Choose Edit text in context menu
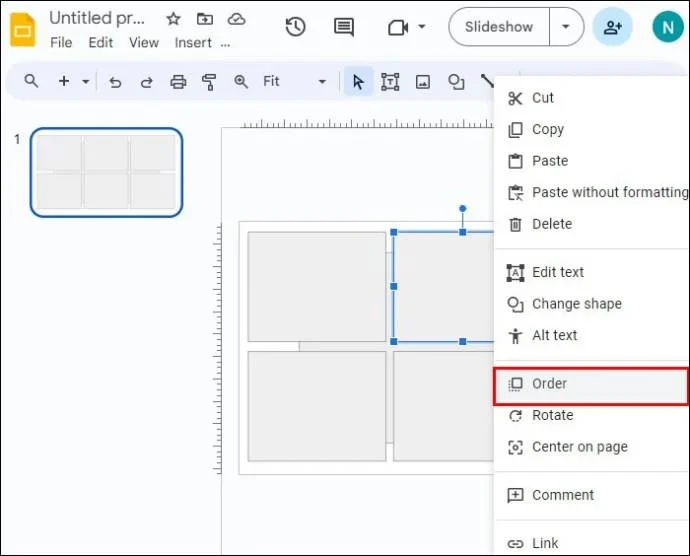Screen dimensions: 690x556 [592, 272]
